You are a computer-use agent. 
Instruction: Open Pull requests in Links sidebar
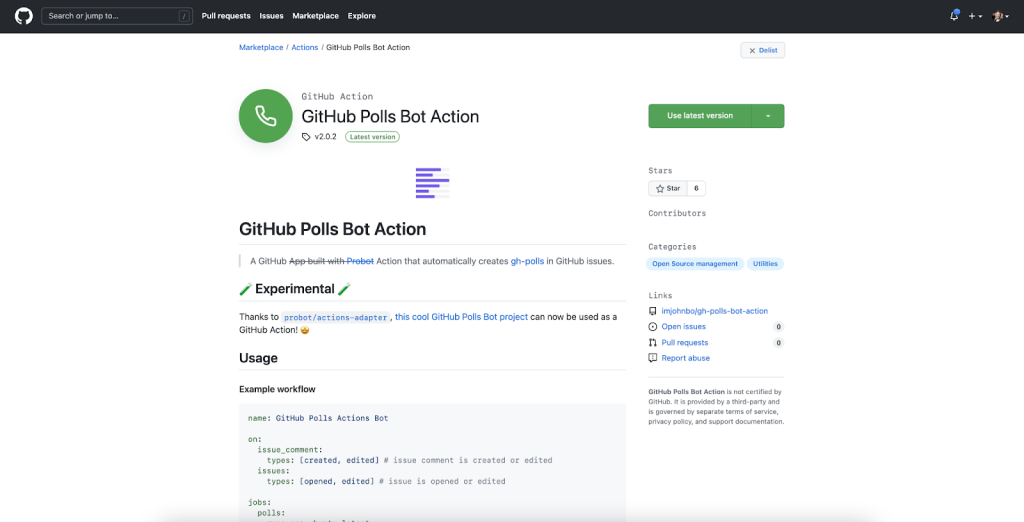point(685,342)
